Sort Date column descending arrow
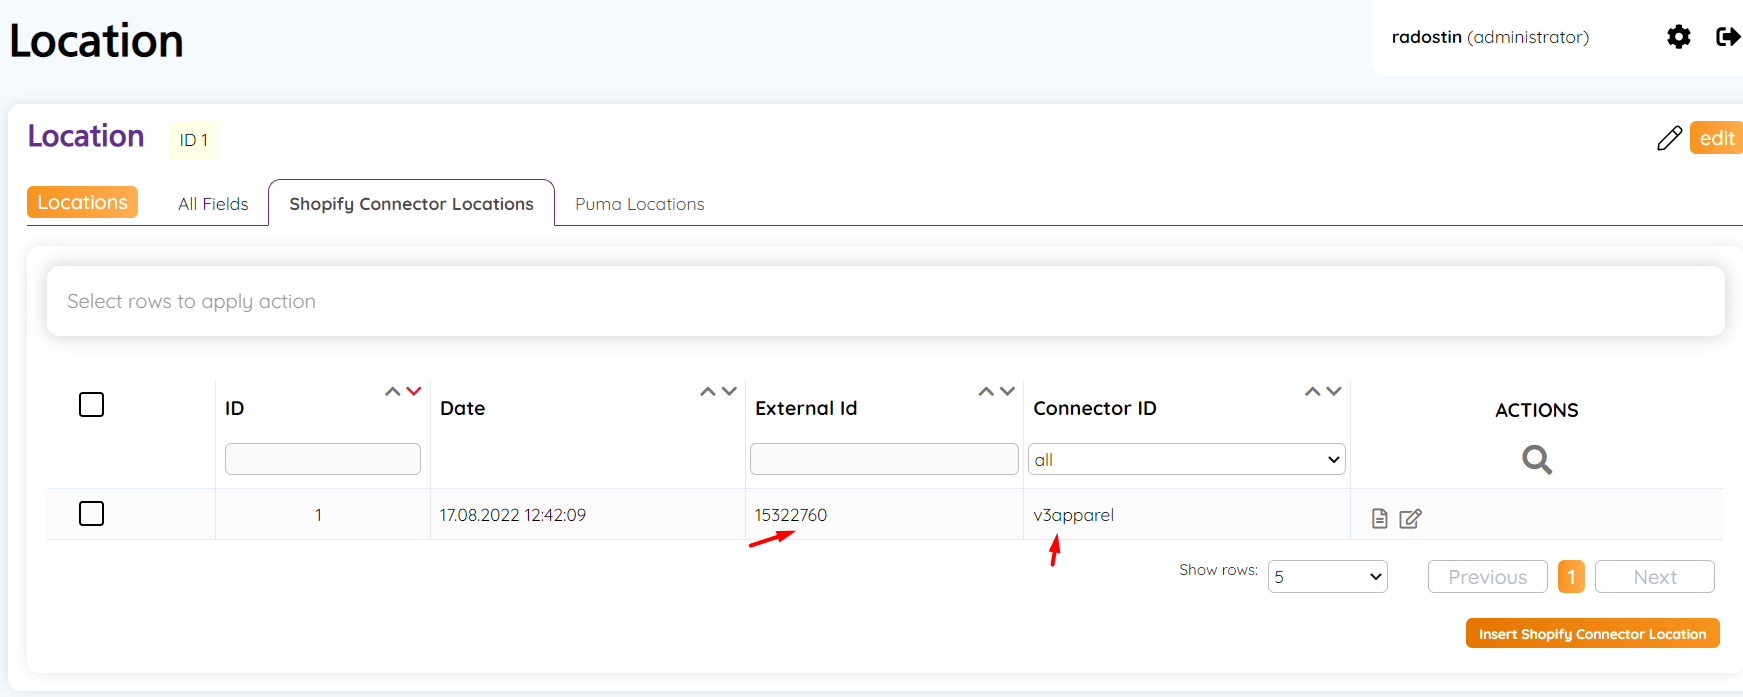This screenshot has width=1743, height=697. (x=729, y=392)
